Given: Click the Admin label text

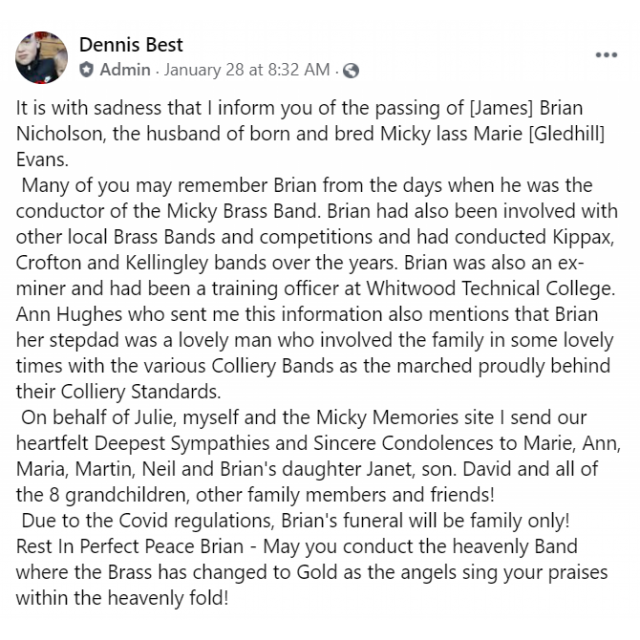Looking at the screenshot, I should tap(125, 70).
